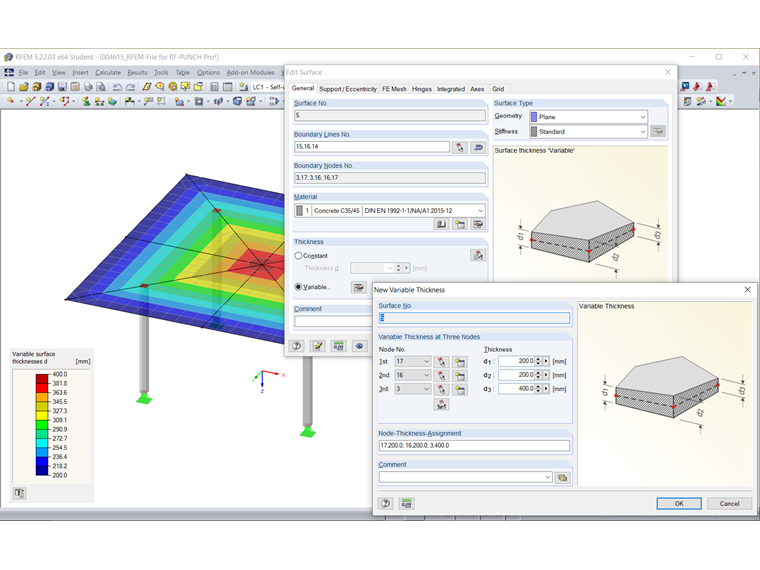Select the Constant thickness radio button
The image size is (760, 570).
pos(298,255)
